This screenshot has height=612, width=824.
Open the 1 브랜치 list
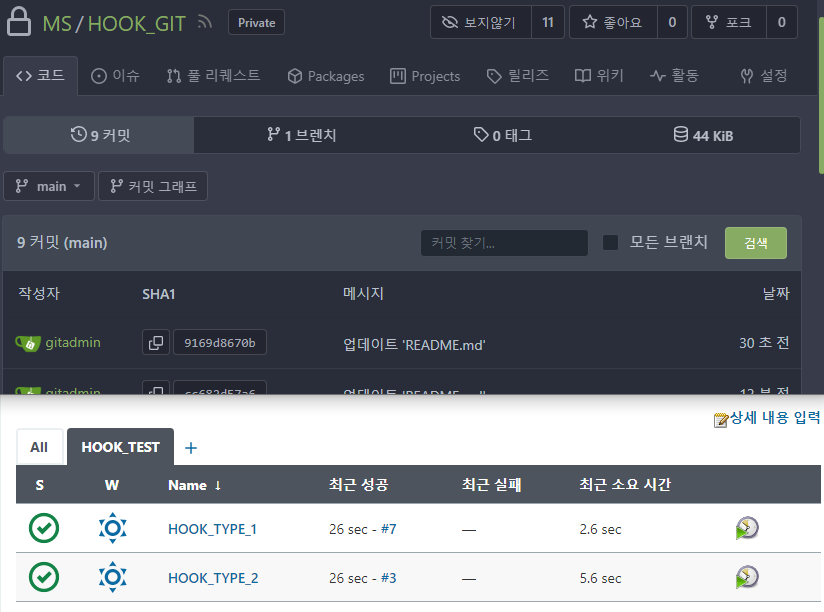[302, 135]
